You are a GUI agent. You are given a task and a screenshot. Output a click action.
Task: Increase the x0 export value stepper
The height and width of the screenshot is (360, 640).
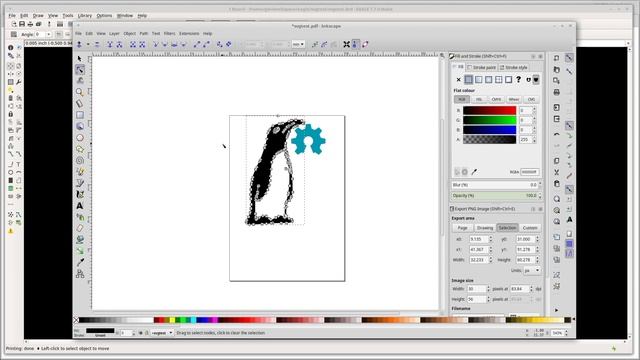click(x=491, y=237)
